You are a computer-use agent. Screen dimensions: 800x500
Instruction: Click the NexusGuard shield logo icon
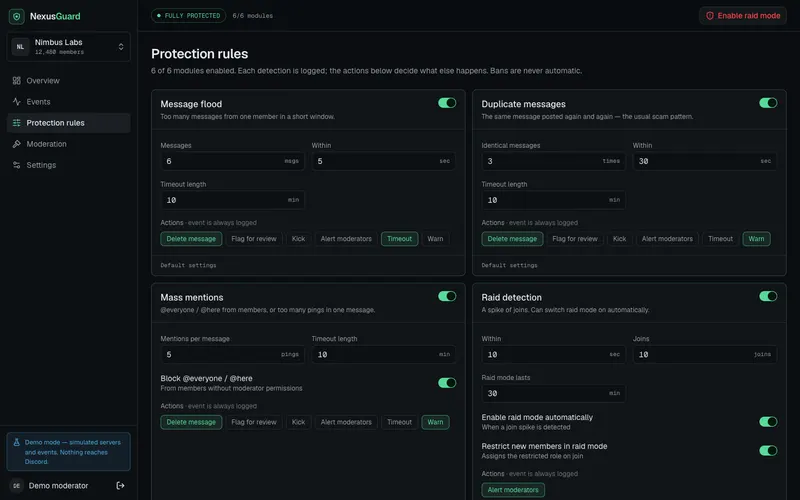pos(16,16)
